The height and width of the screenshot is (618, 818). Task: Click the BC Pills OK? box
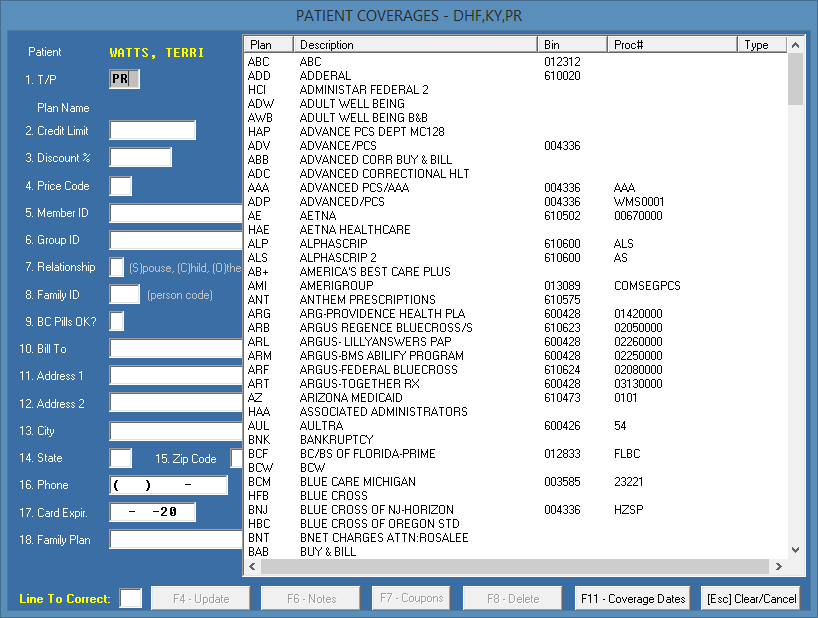click(117, 321)
